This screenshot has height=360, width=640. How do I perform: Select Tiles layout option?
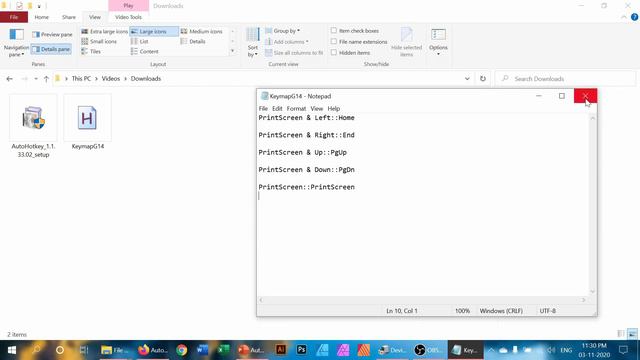[x=91, y=51]
